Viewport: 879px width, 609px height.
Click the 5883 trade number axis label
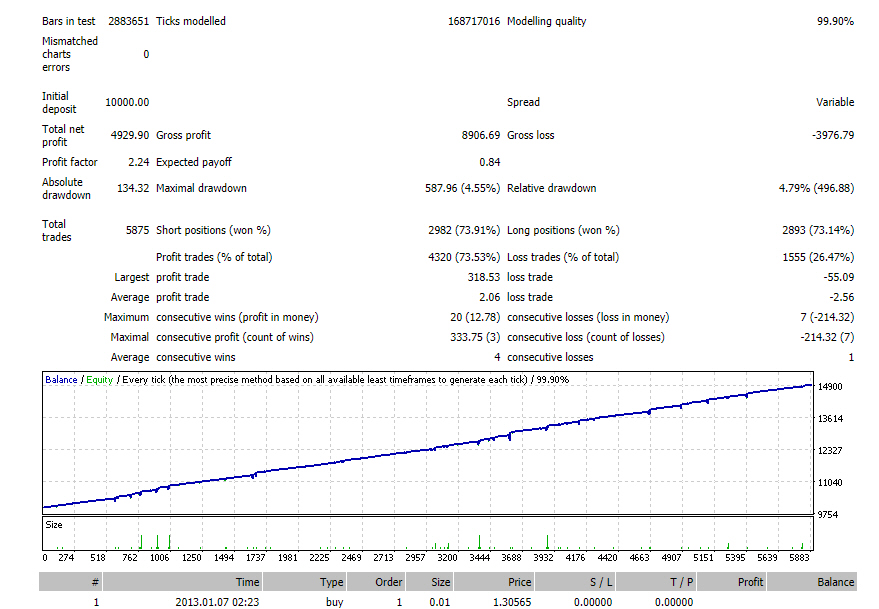point(799,557)
